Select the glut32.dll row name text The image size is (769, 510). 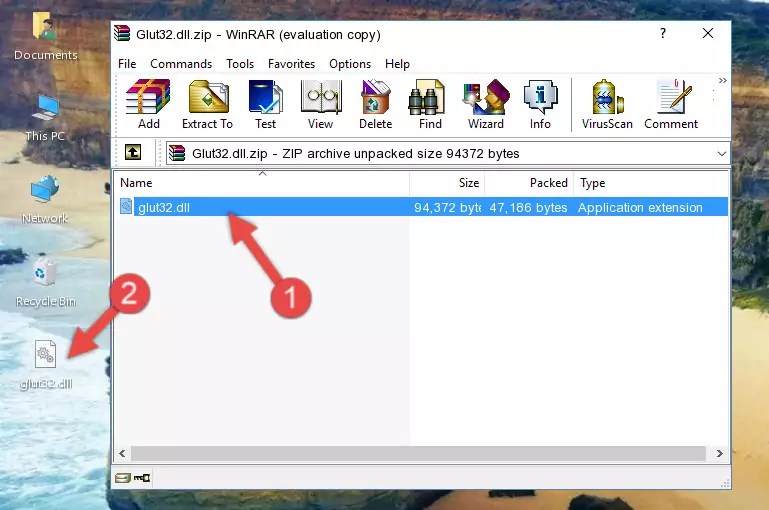pos(164,207)
